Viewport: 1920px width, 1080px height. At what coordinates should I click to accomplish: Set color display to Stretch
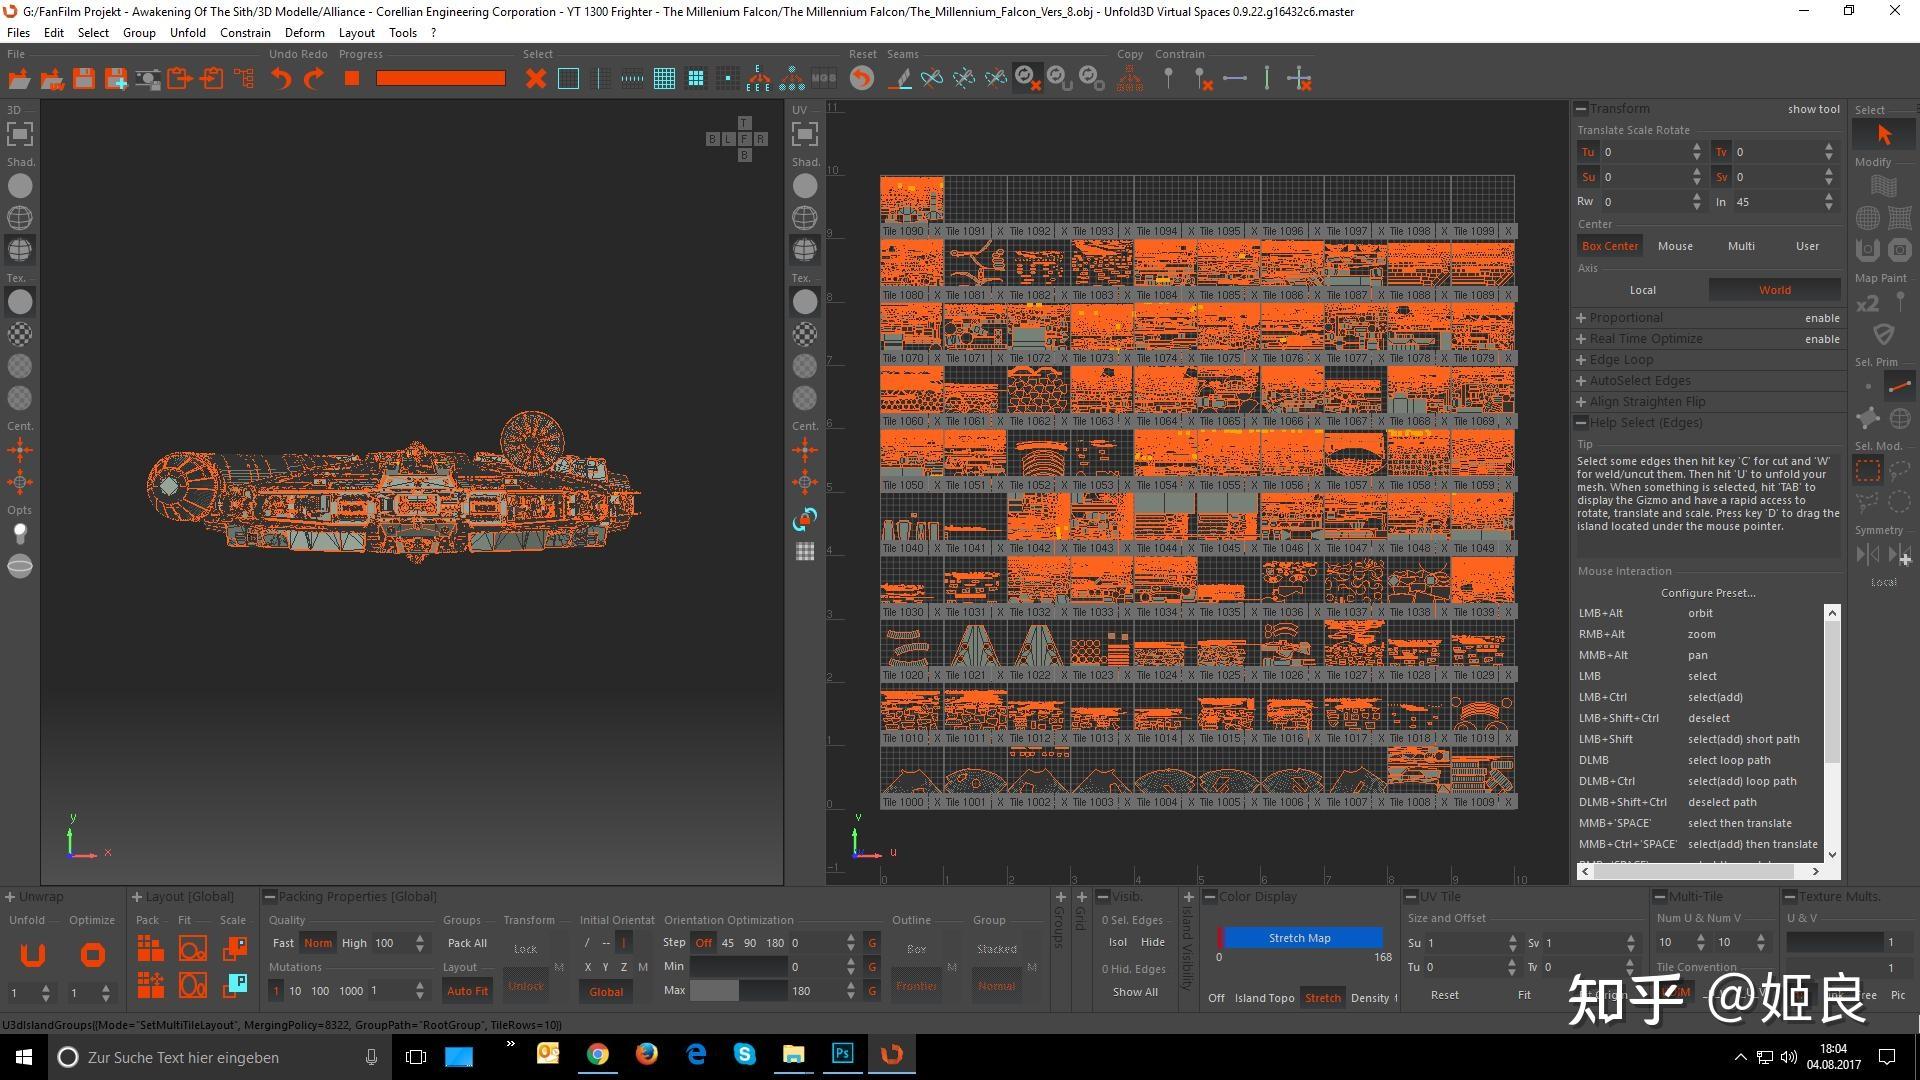tap(1322, 998)
